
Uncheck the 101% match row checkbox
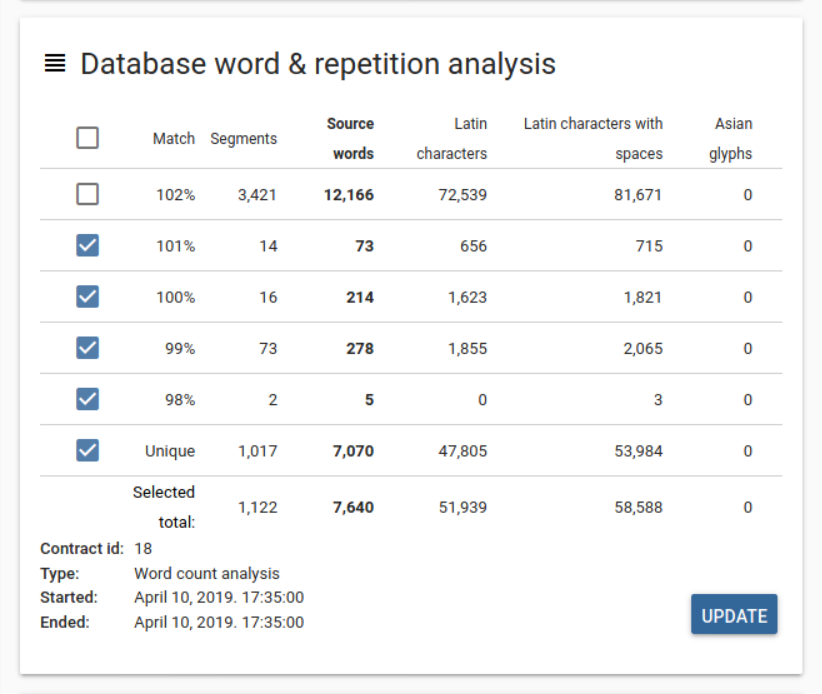(x=88, y=245)
